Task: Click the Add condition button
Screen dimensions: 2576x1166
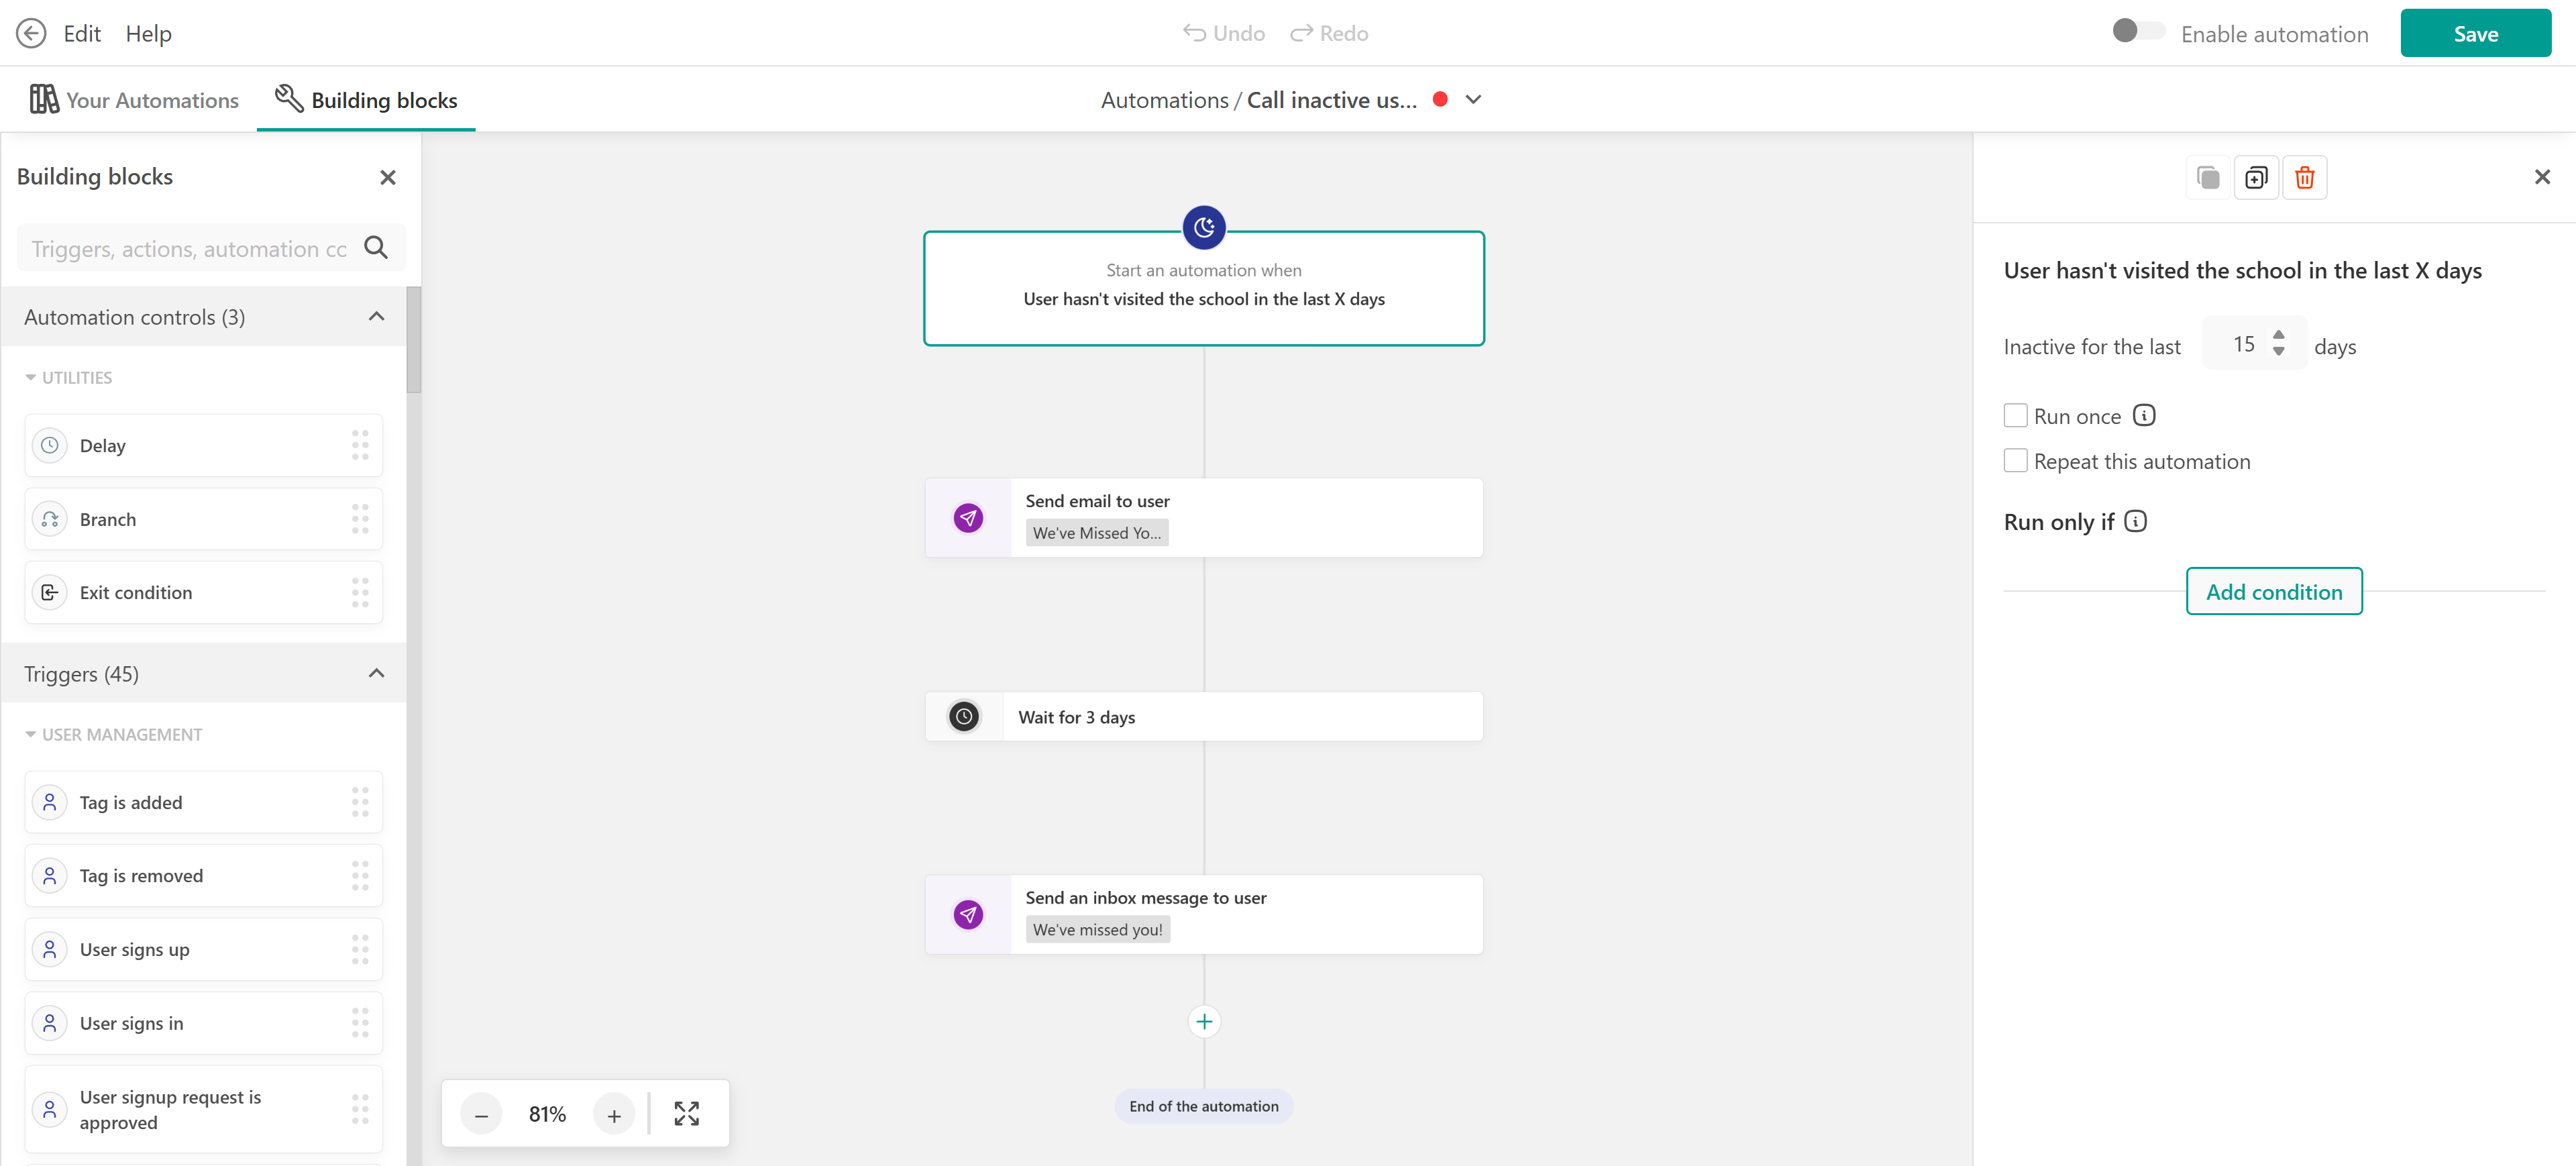Action: (x=2273, y=591)
